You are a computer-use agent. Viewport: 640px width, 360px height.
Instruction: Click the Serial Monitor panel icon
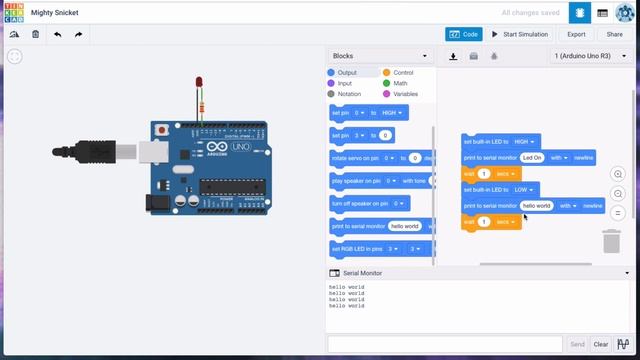click(x=334, y=273)
